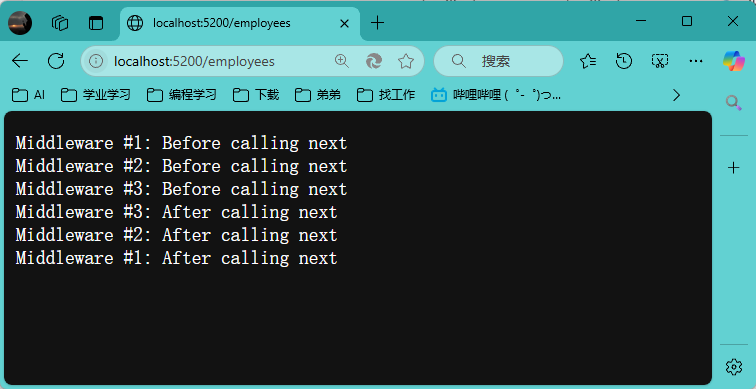Click the 搜索 search box
The height and width of the screenshot is (389, 756).
pos(499,61)
